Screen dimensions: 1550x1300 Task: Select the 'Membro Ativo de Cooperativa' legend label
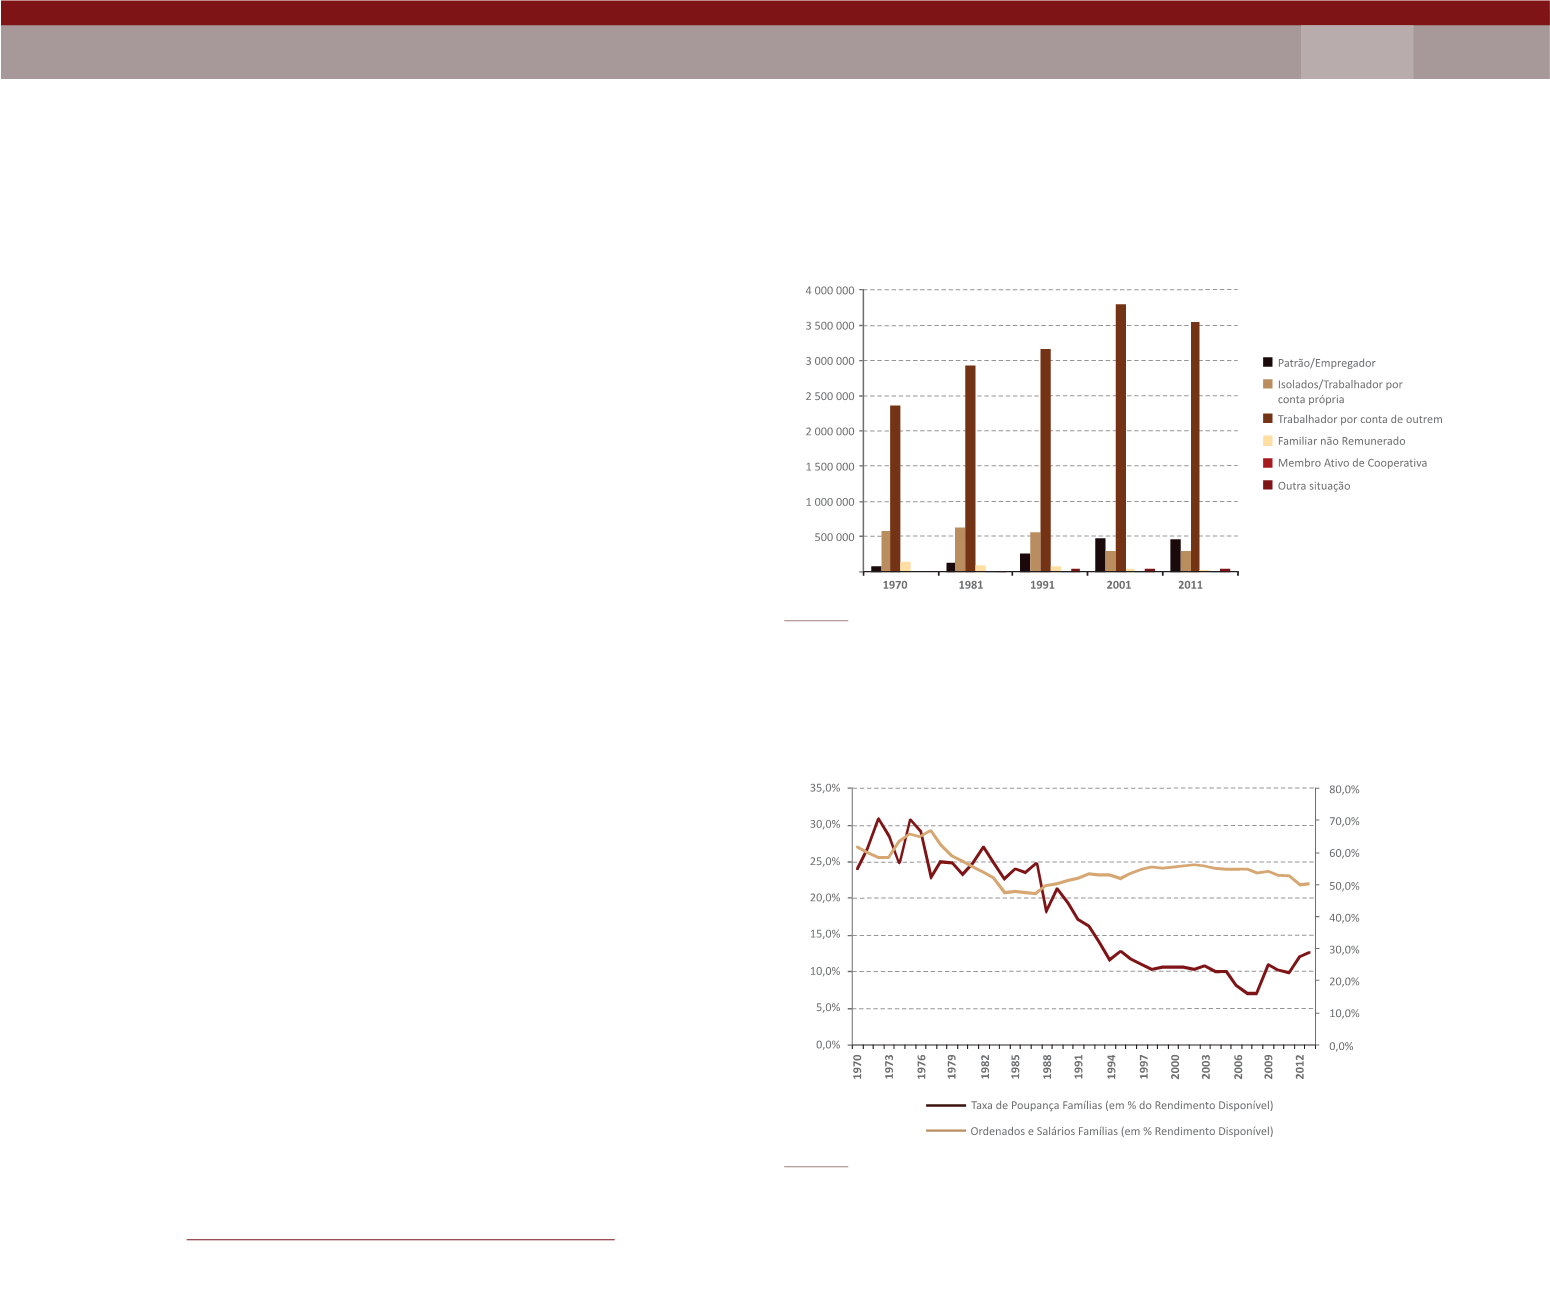click(x=1352, y=463)
